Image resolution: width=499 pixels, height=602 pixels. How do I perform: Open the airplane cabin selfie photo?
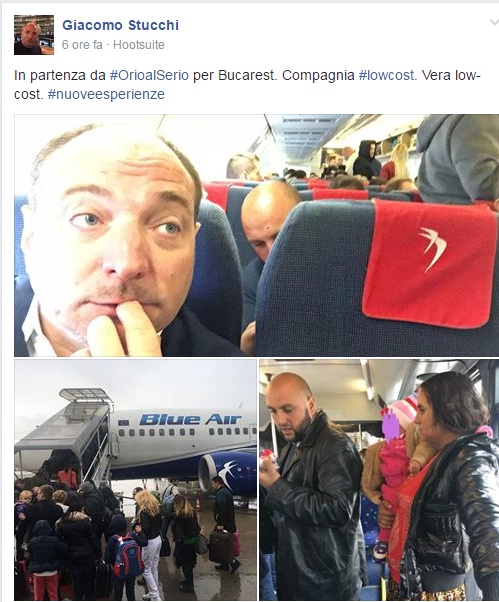point(256,235)
